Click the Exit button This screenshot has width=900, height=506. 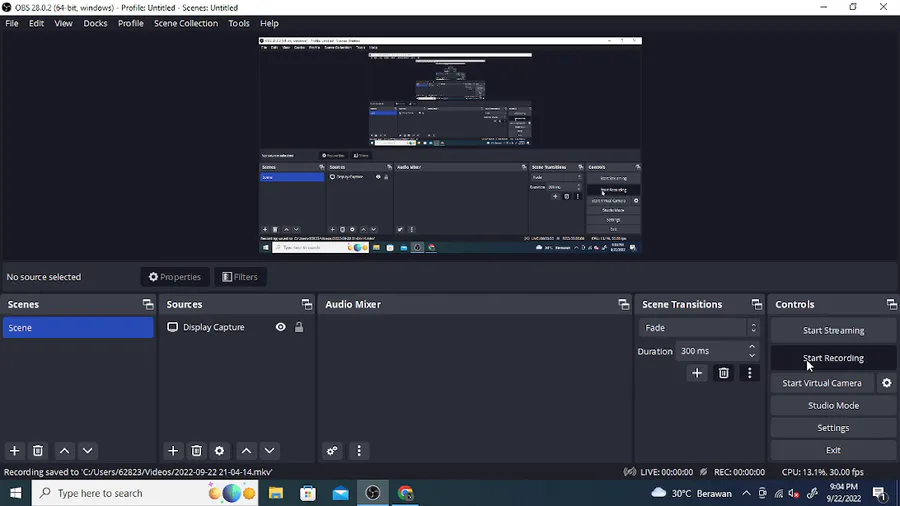click(833, 450)
